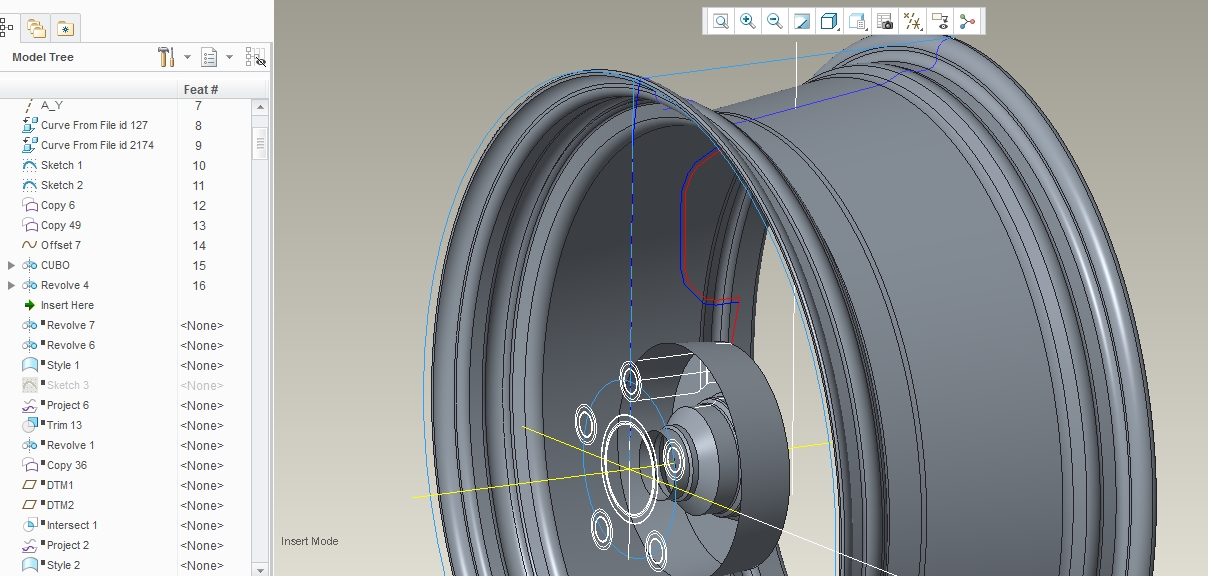Click the Project 6 curve icon

point(30,405)
